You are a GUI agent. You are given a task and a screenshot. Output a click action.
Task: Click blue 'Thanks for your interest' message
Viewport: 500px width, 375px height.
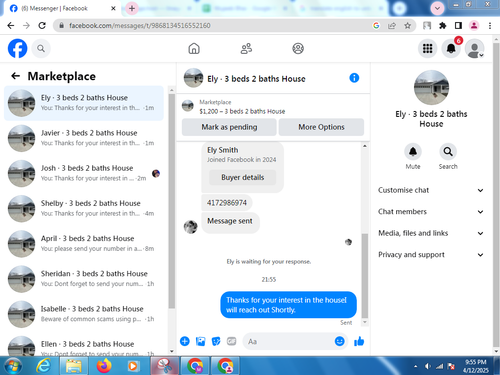288,305
